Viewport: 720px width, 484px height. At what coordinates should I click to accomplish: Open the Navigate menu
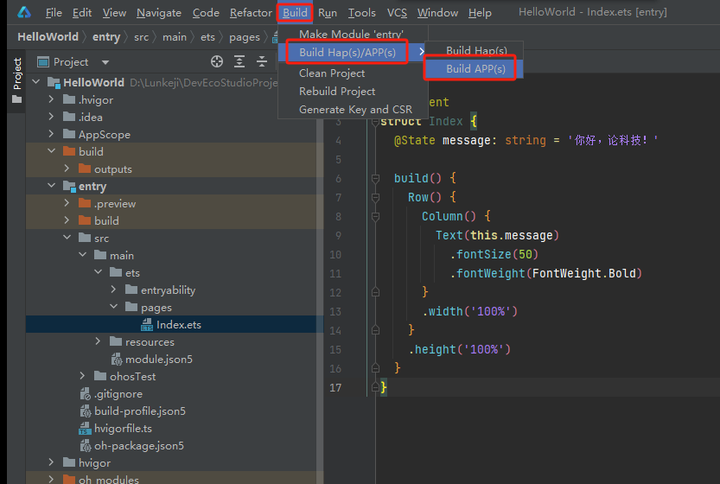(x=158, y=13)
